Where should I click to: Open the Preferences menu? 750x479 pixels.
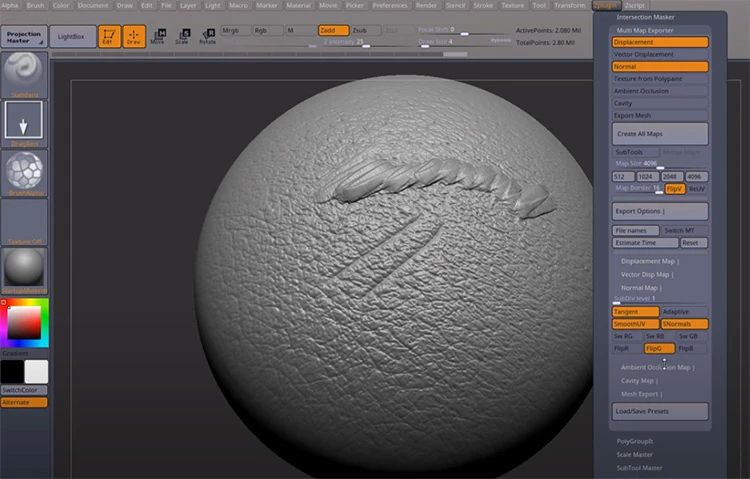[390, 5]
